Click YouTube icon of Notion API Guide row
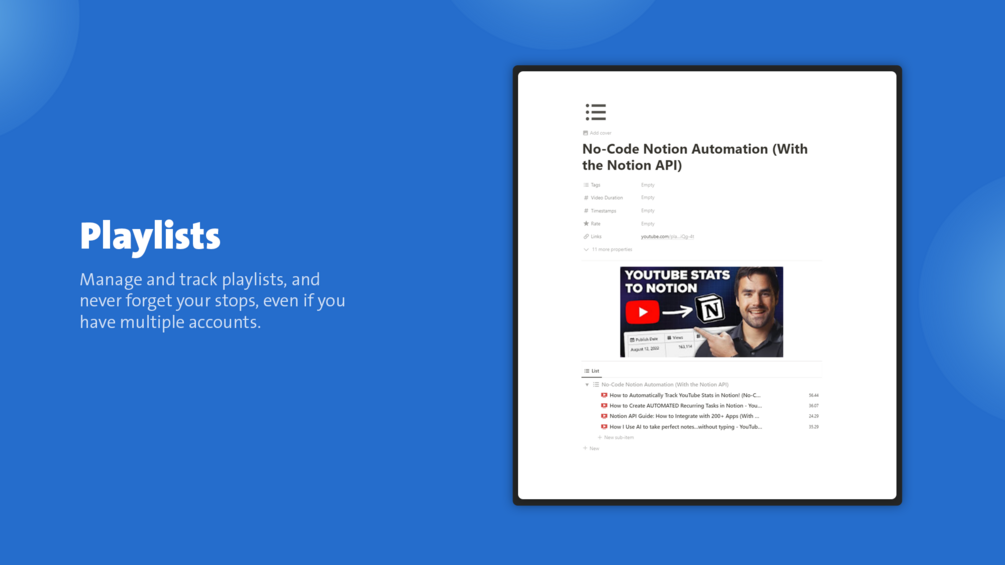 coord(604,416)
